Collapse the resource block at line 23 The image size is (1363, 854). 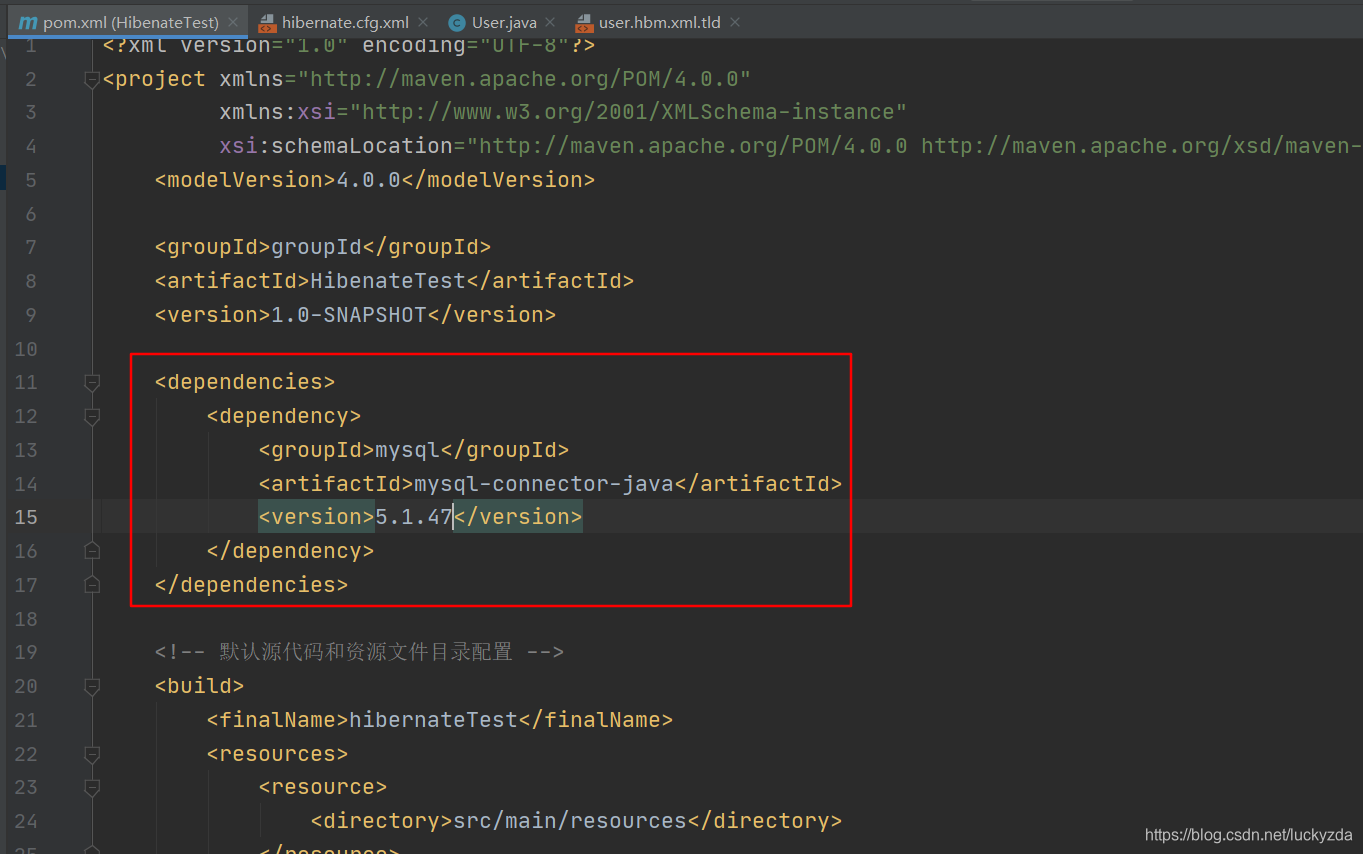92,788
